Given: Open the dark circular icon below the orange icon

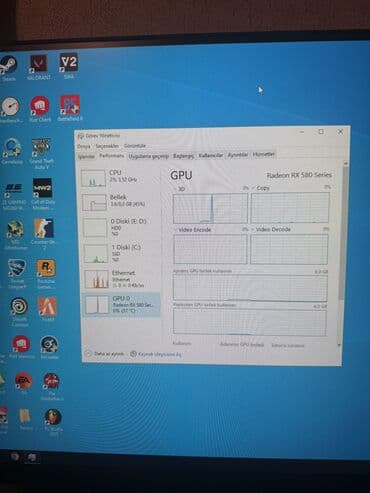Looking at the screenshot, I should [x=49, y=347].
